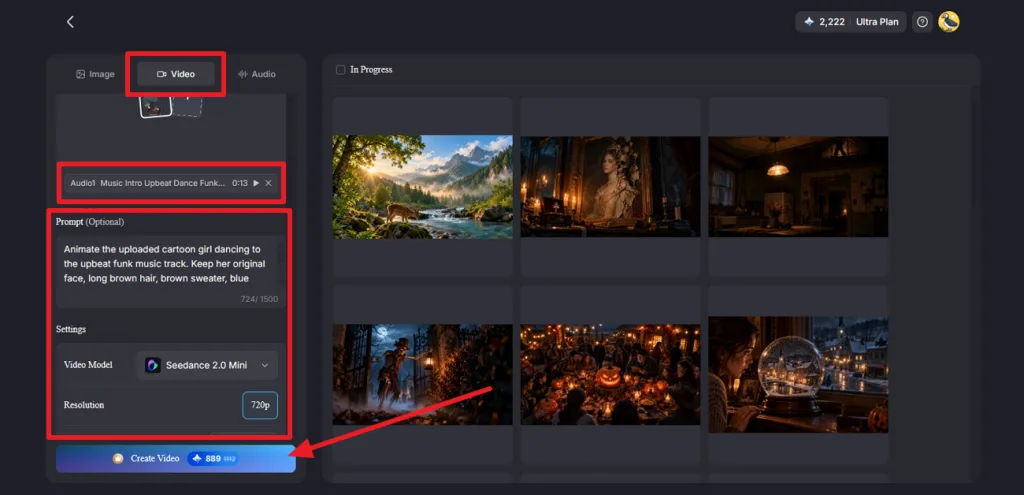The image size is (1024, 495).
Task: Click the empty dashed image slot
Action: [188, 105]
